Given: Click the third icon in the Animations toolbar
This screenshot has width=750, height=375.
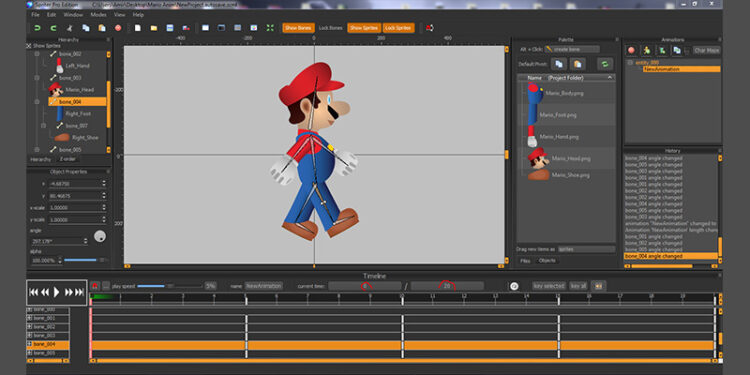Looking at the screenshot, I should (x=662, y=50).
